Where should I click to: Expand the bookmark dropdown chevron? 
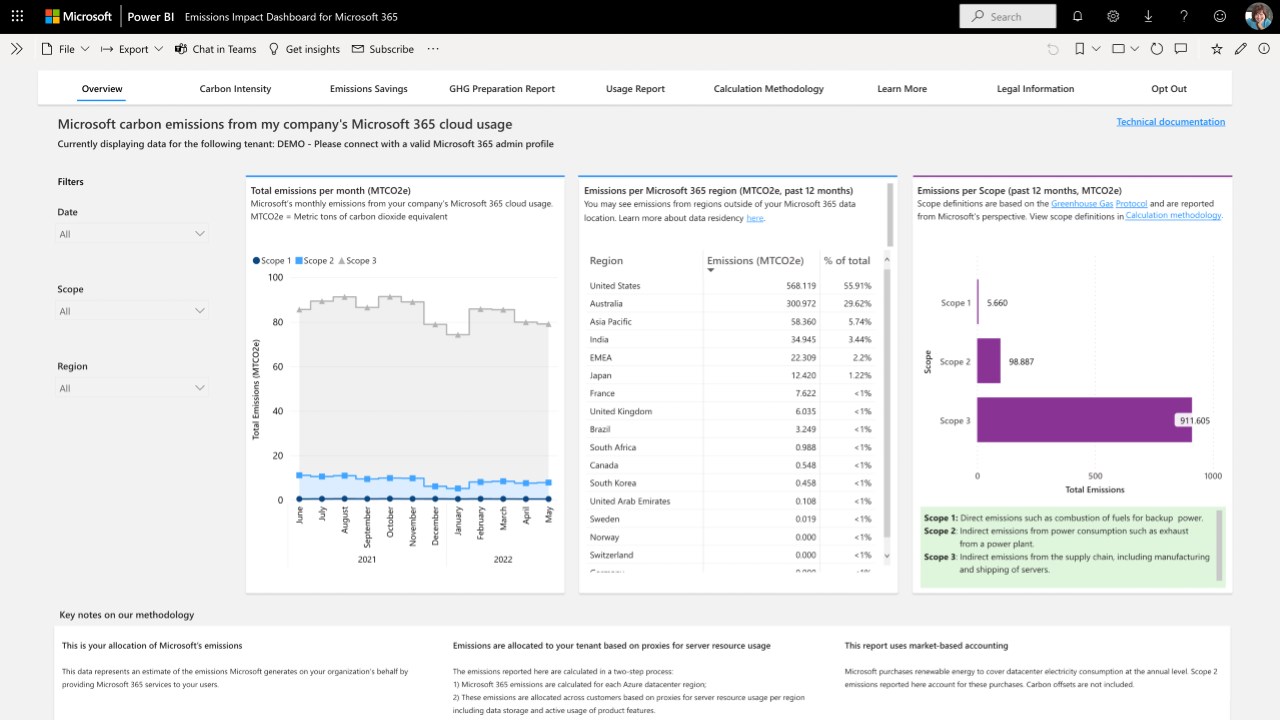pos(1096,49)
